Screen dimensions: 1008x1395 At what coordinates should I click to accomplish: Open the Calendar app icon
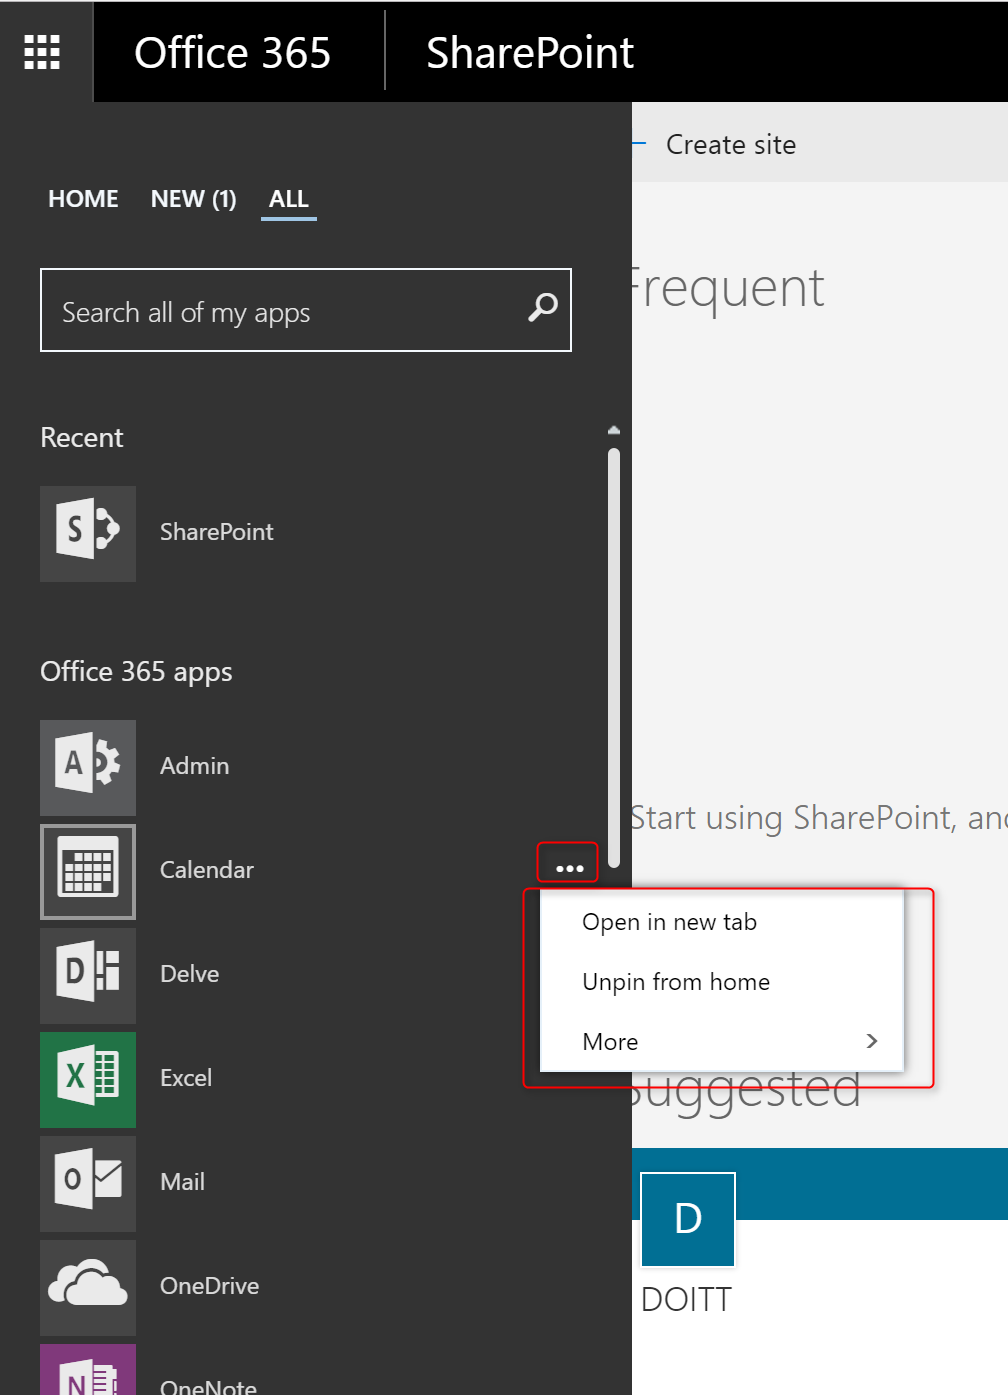(x=88, y=871)
